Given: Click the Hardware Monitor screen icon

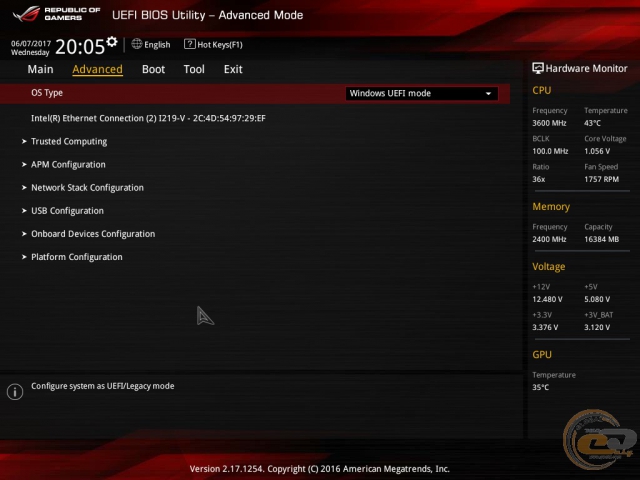Looking at the screenshot, I should tap(538, 68).
